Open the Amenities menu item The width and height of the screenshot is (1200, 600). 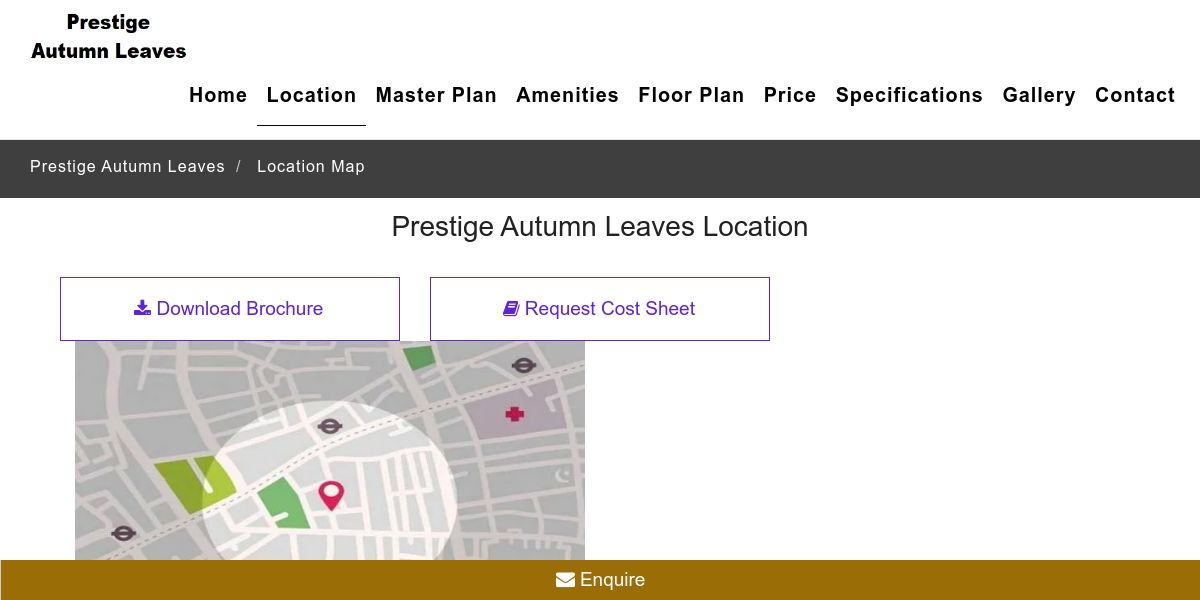(567, 95)
